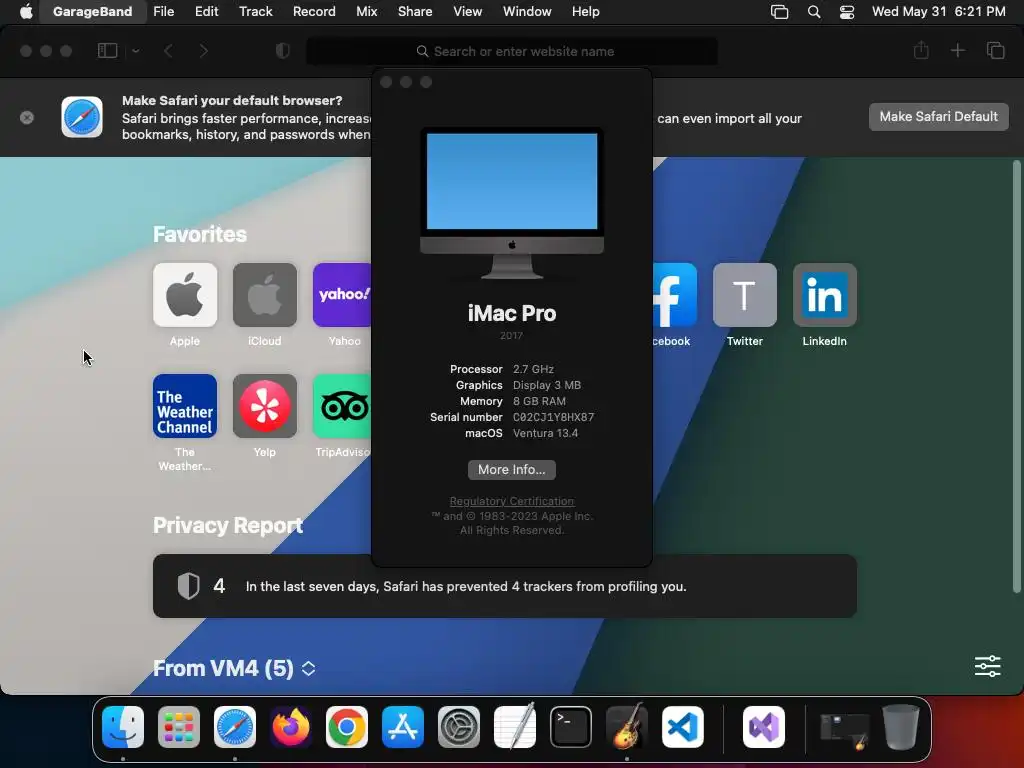Open the Record menu

point(314,11)
